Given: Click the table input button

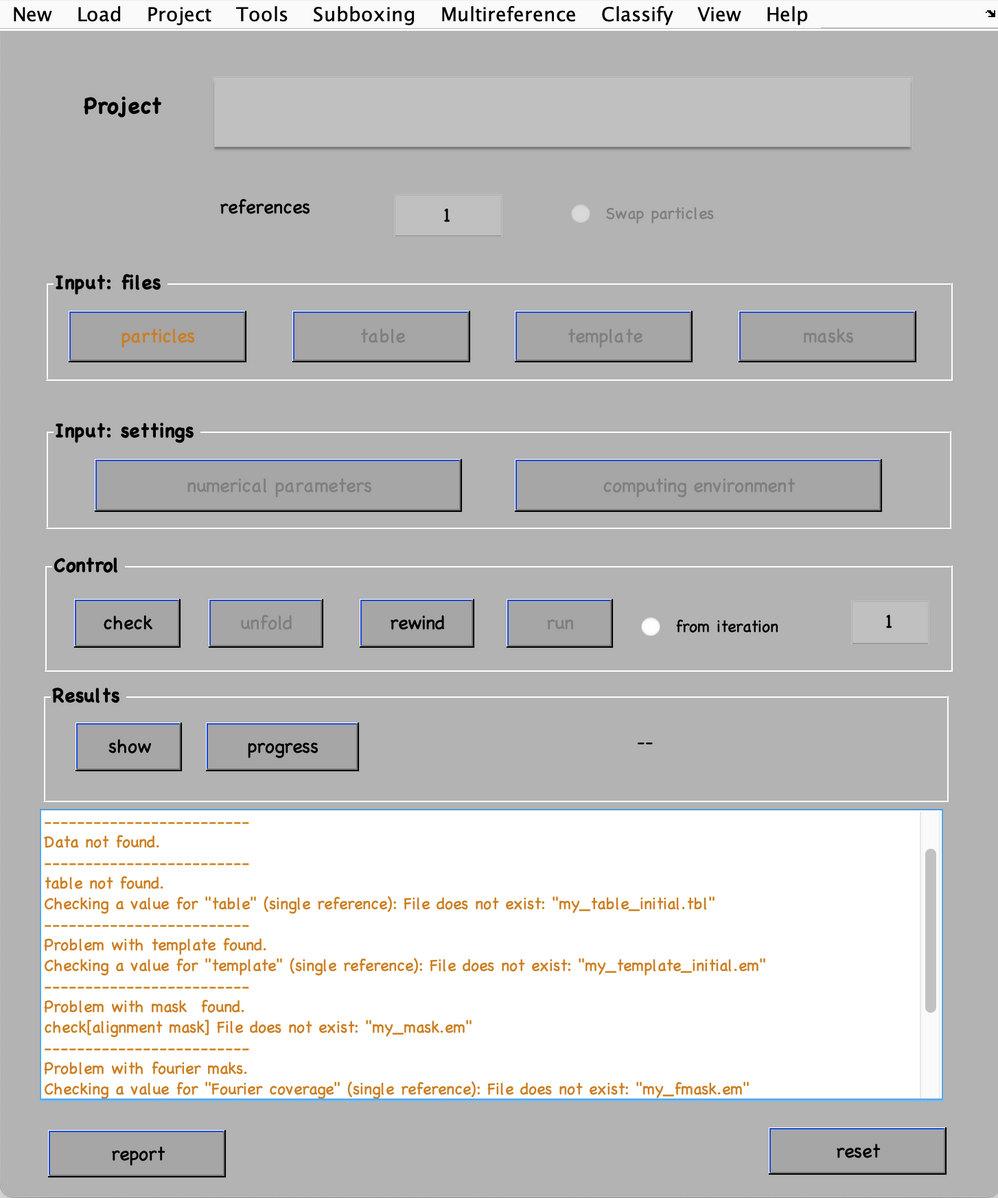Looking at the screenshot, I should coord(381,336).
